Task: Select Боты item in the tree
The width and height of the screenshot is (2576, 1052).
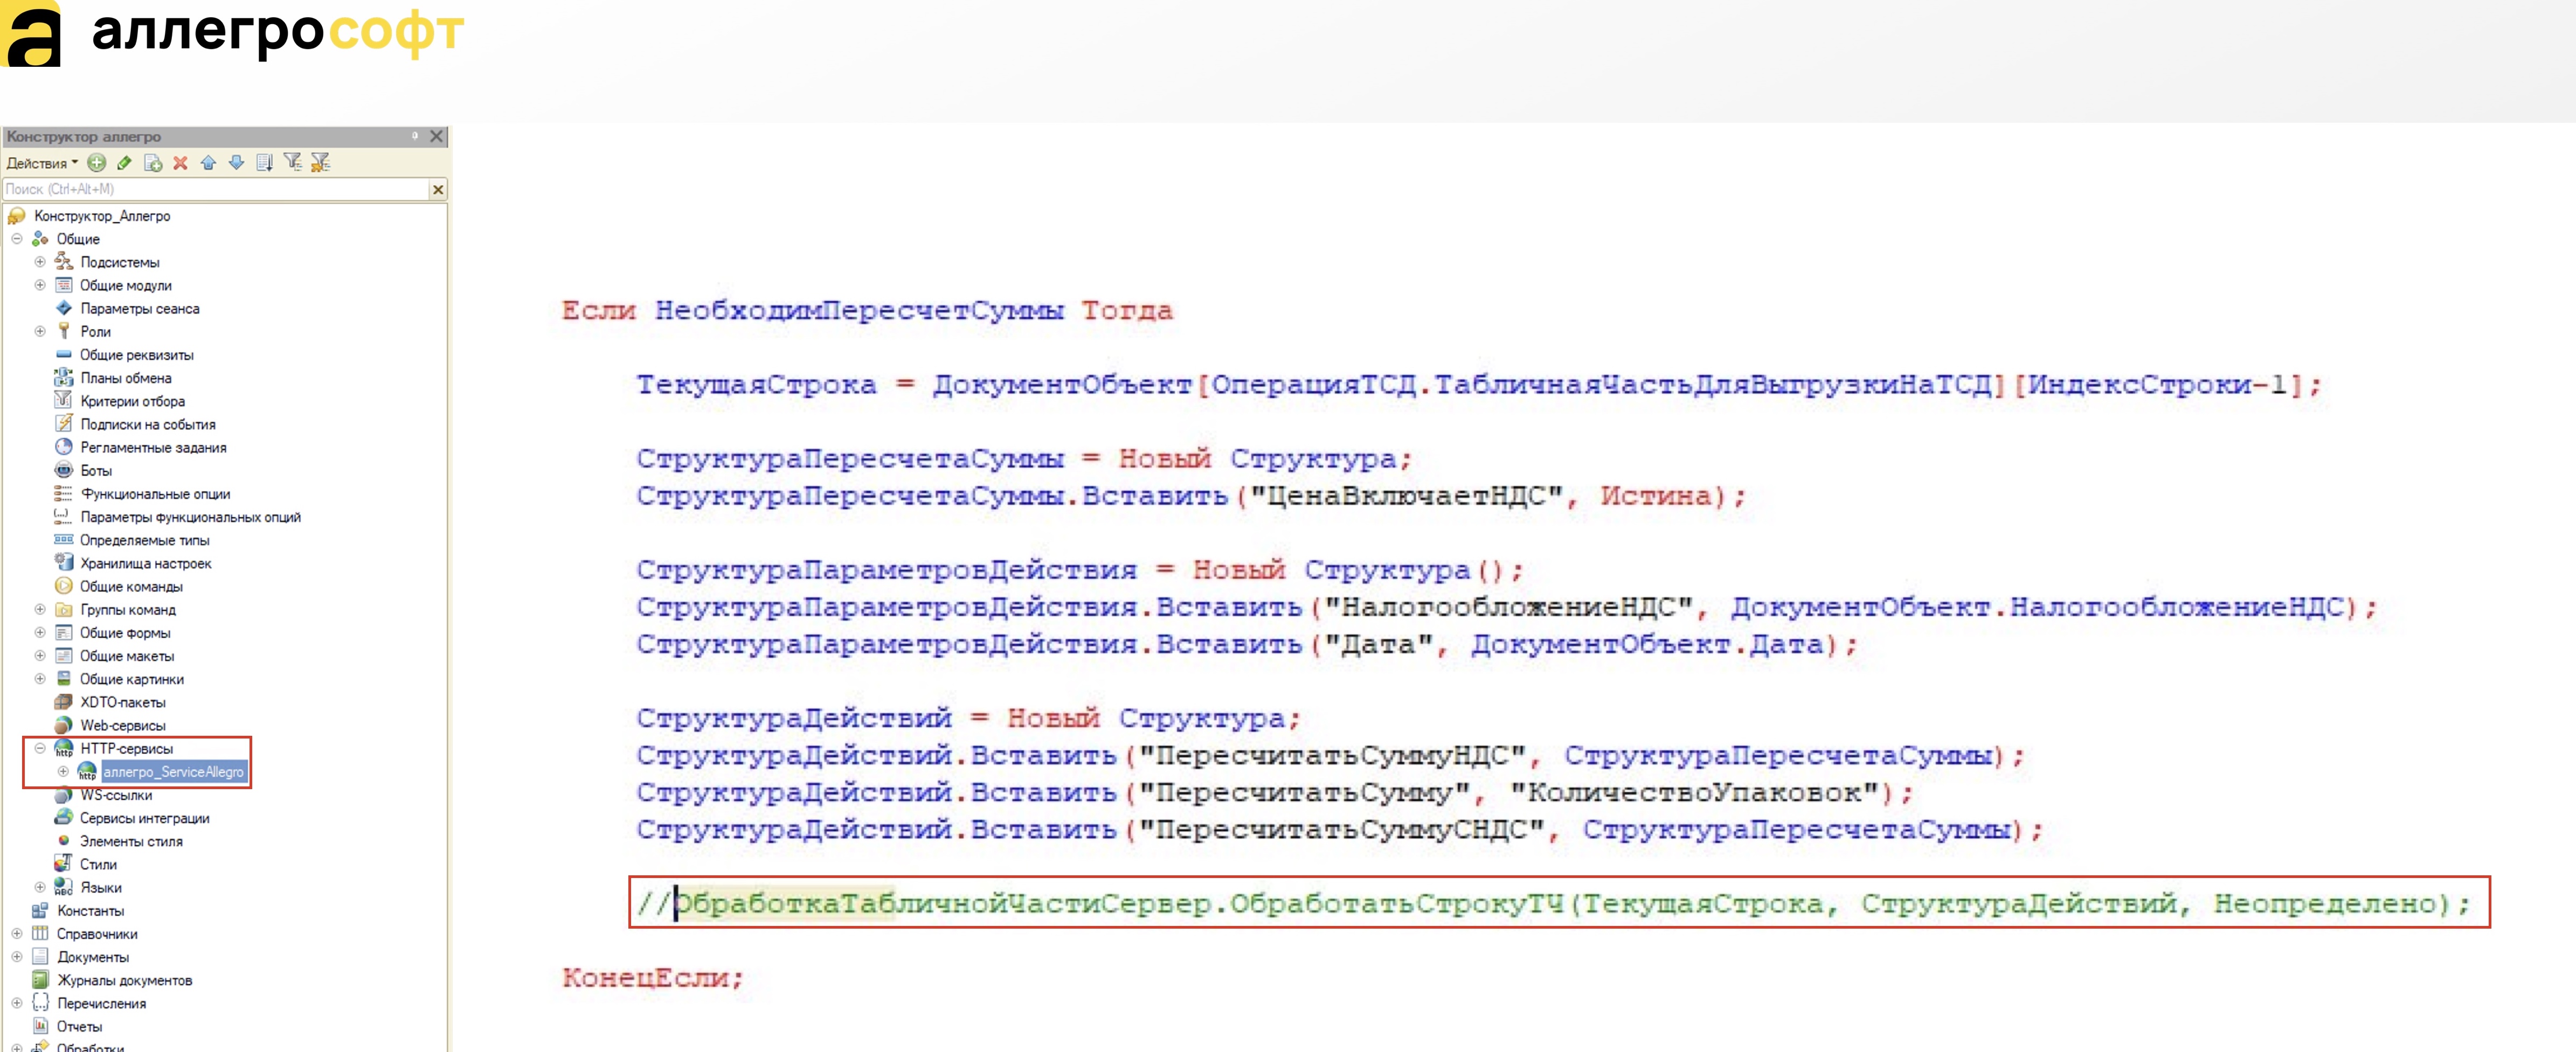Action: coord(96,471)
